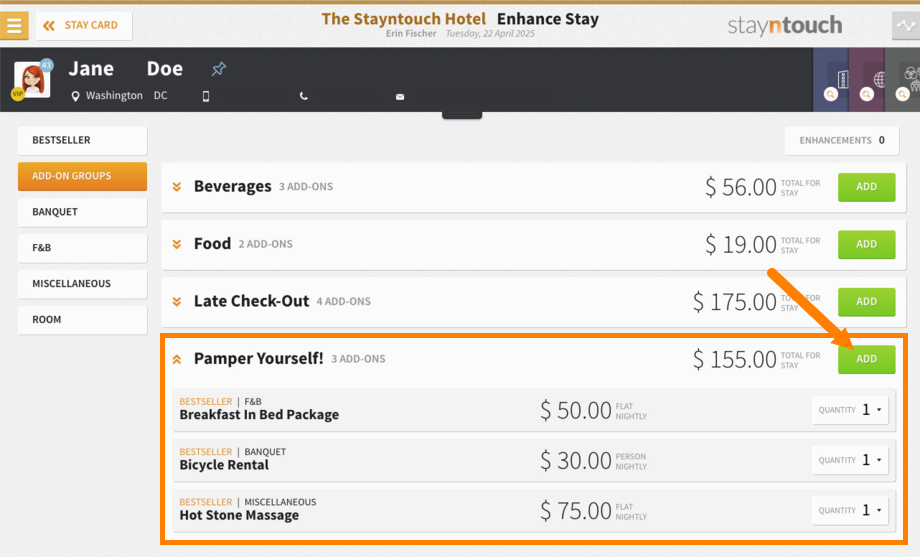Viewport: 920px width, 557px height.
Task: Expand the Late Check-Out add-on group
Action: click(177, 302)
